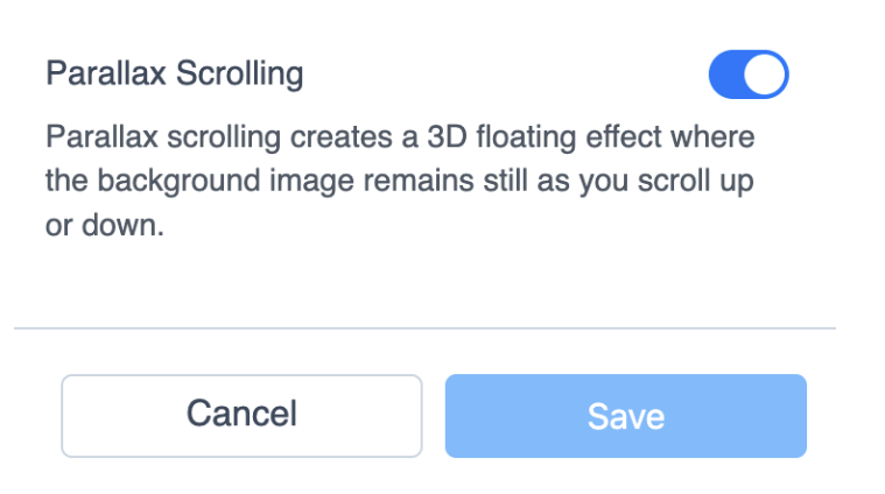Click the word Save inside the blue button
This screenshot has height=494, width=885.
(x=626, y=417)
